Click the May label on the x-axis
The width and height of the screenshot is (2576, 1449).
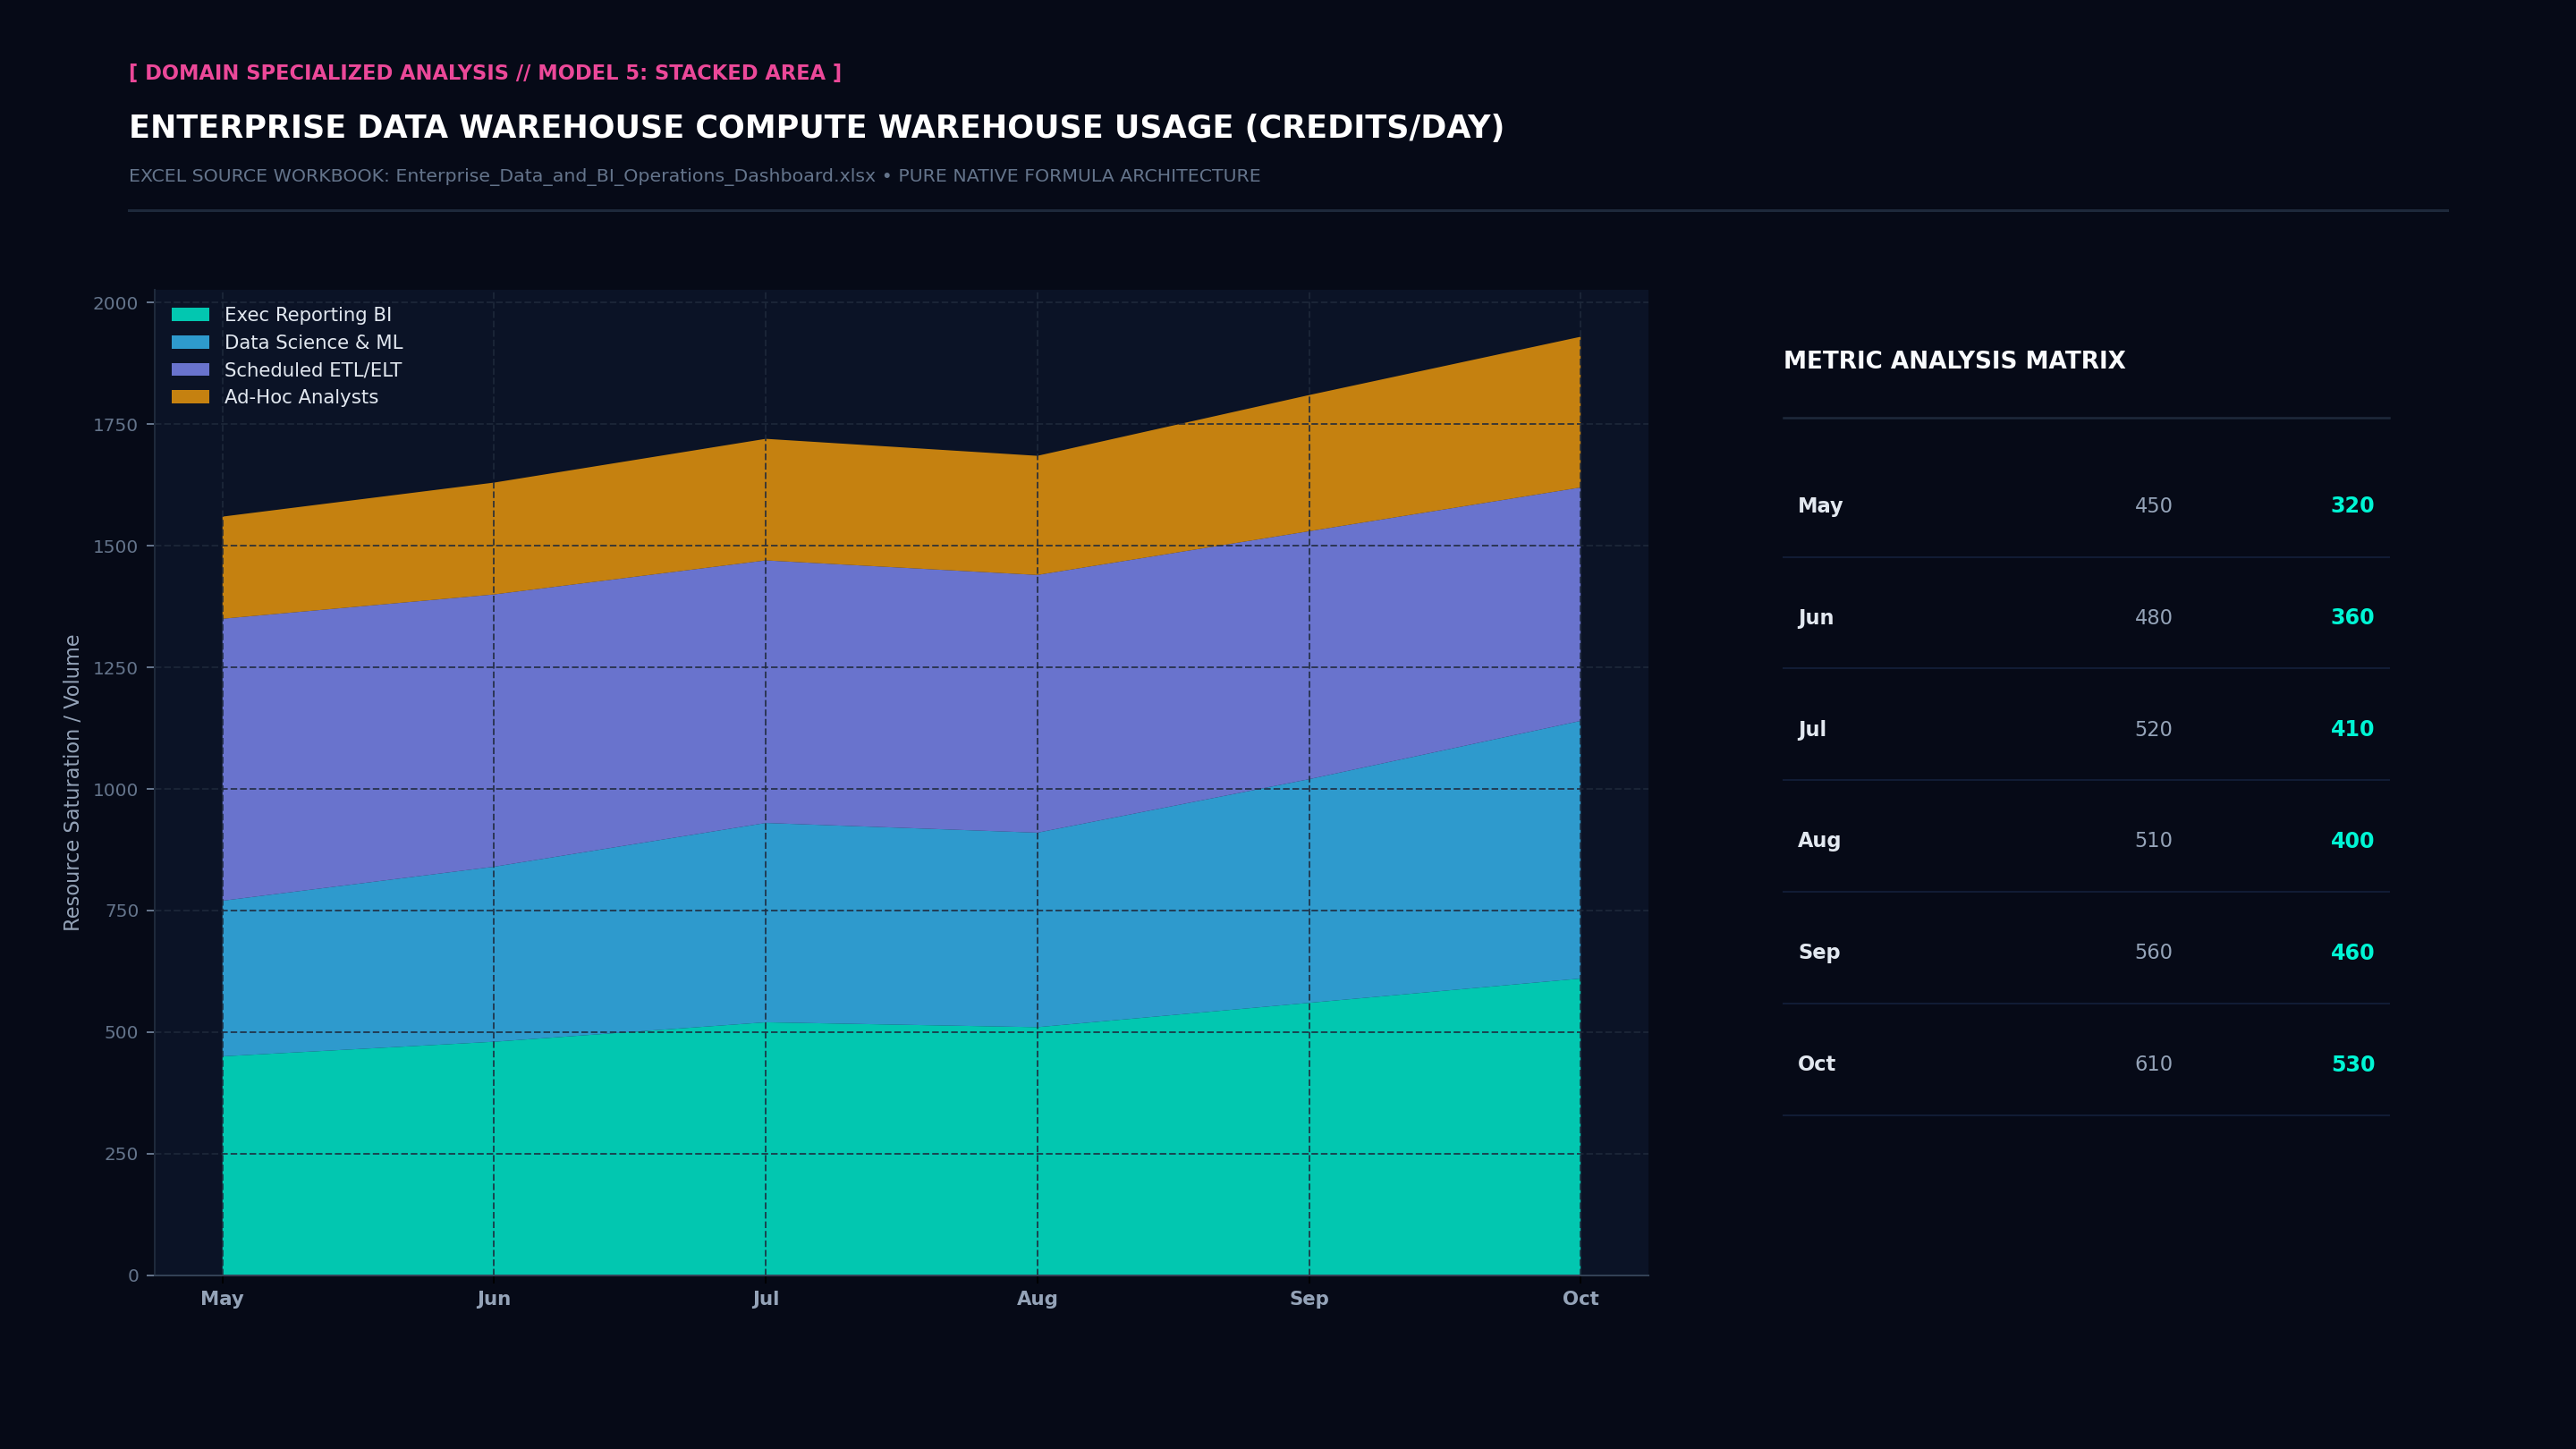point(222,1298)
